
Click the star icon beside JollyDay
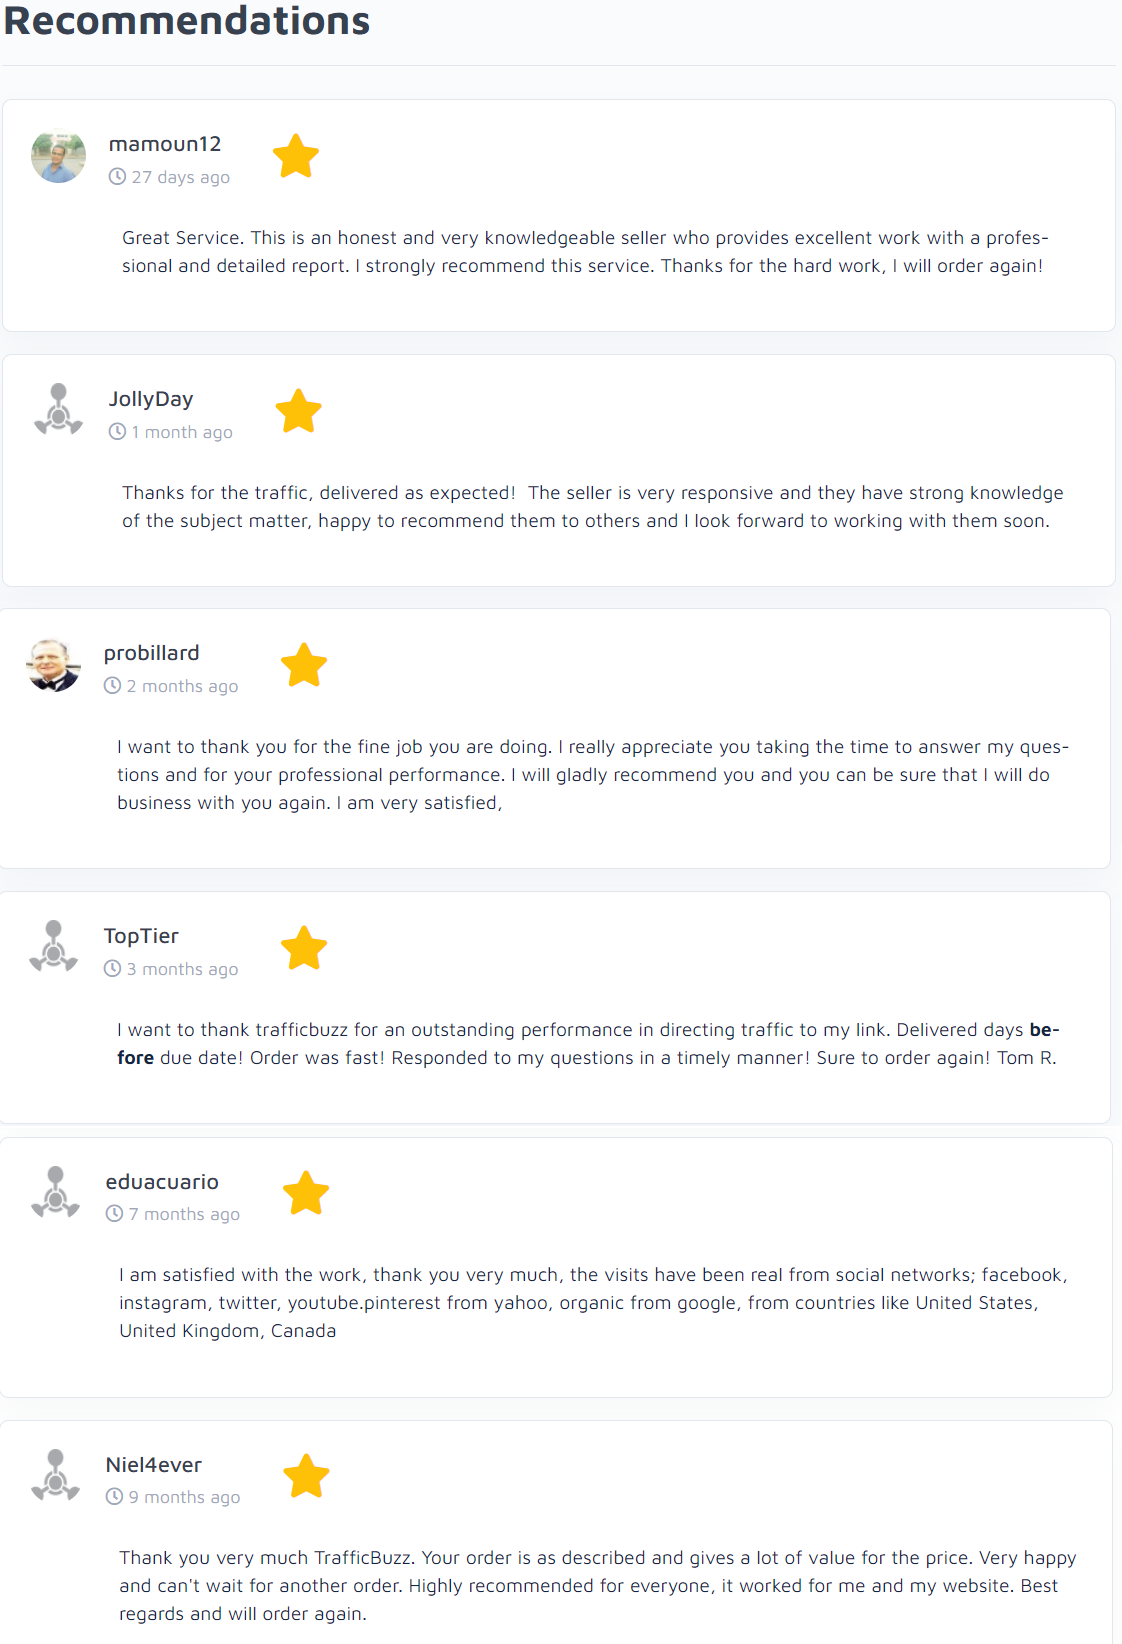(298, 411)
